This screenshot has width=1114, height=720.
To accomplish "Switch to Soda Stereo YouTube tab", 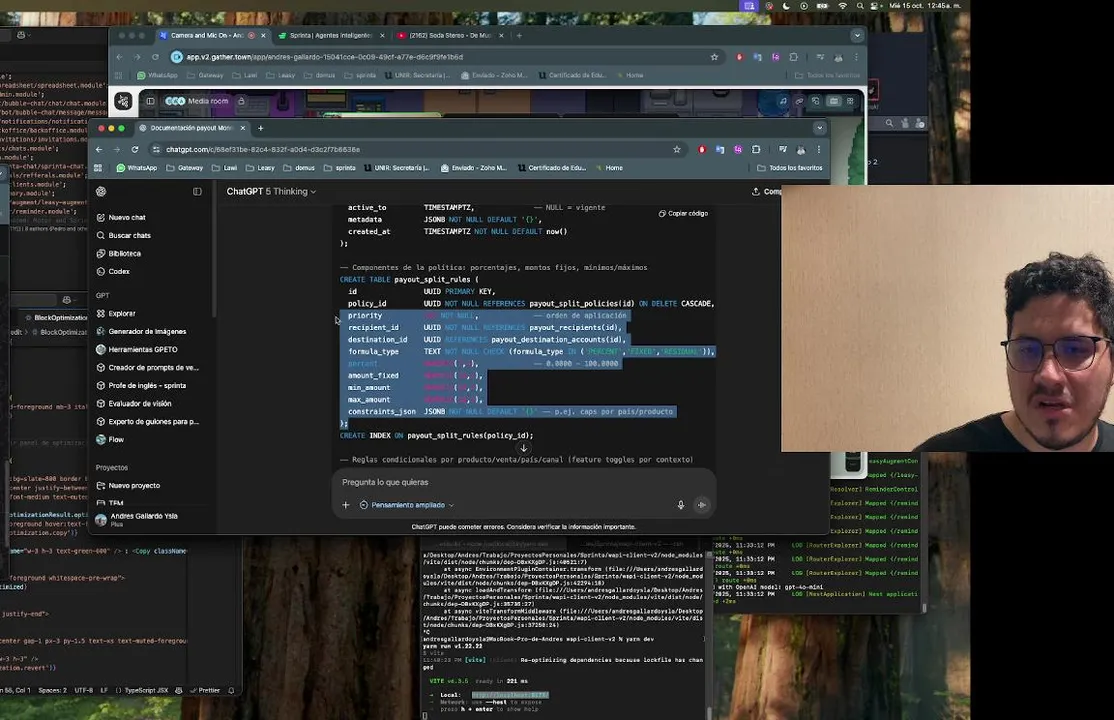I will click(x=450, y=35).
